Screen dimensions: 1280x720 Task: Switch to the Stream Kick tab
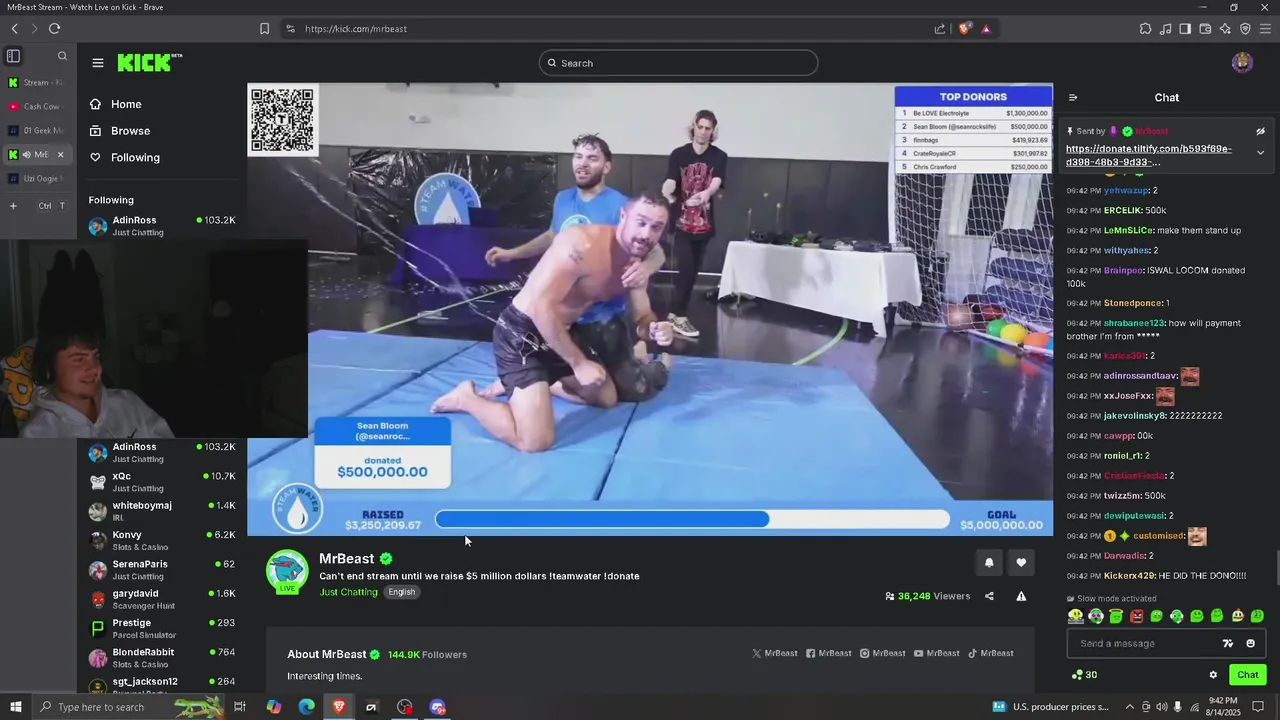pyautogui.click(x=38, y=82)
